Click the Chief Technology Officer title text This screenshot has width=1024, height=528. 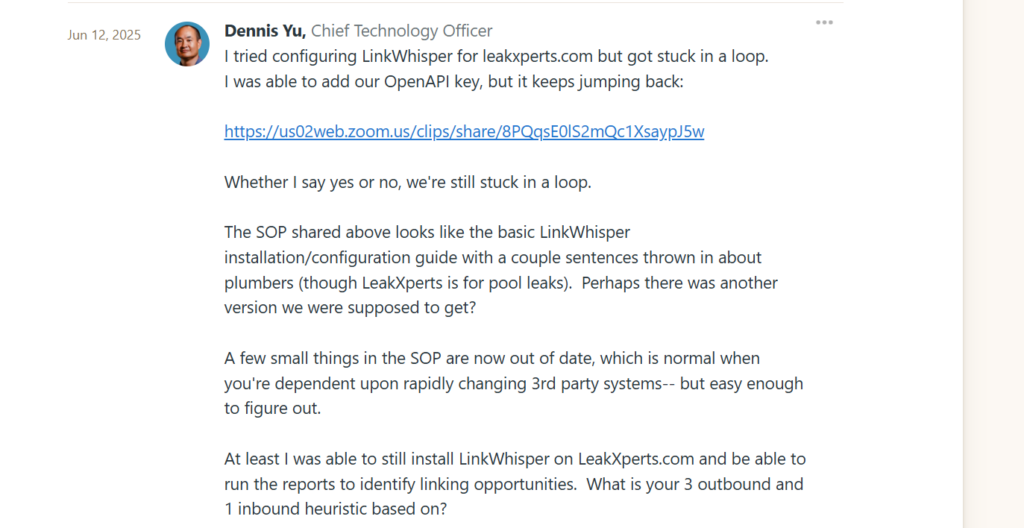[402, 31]
